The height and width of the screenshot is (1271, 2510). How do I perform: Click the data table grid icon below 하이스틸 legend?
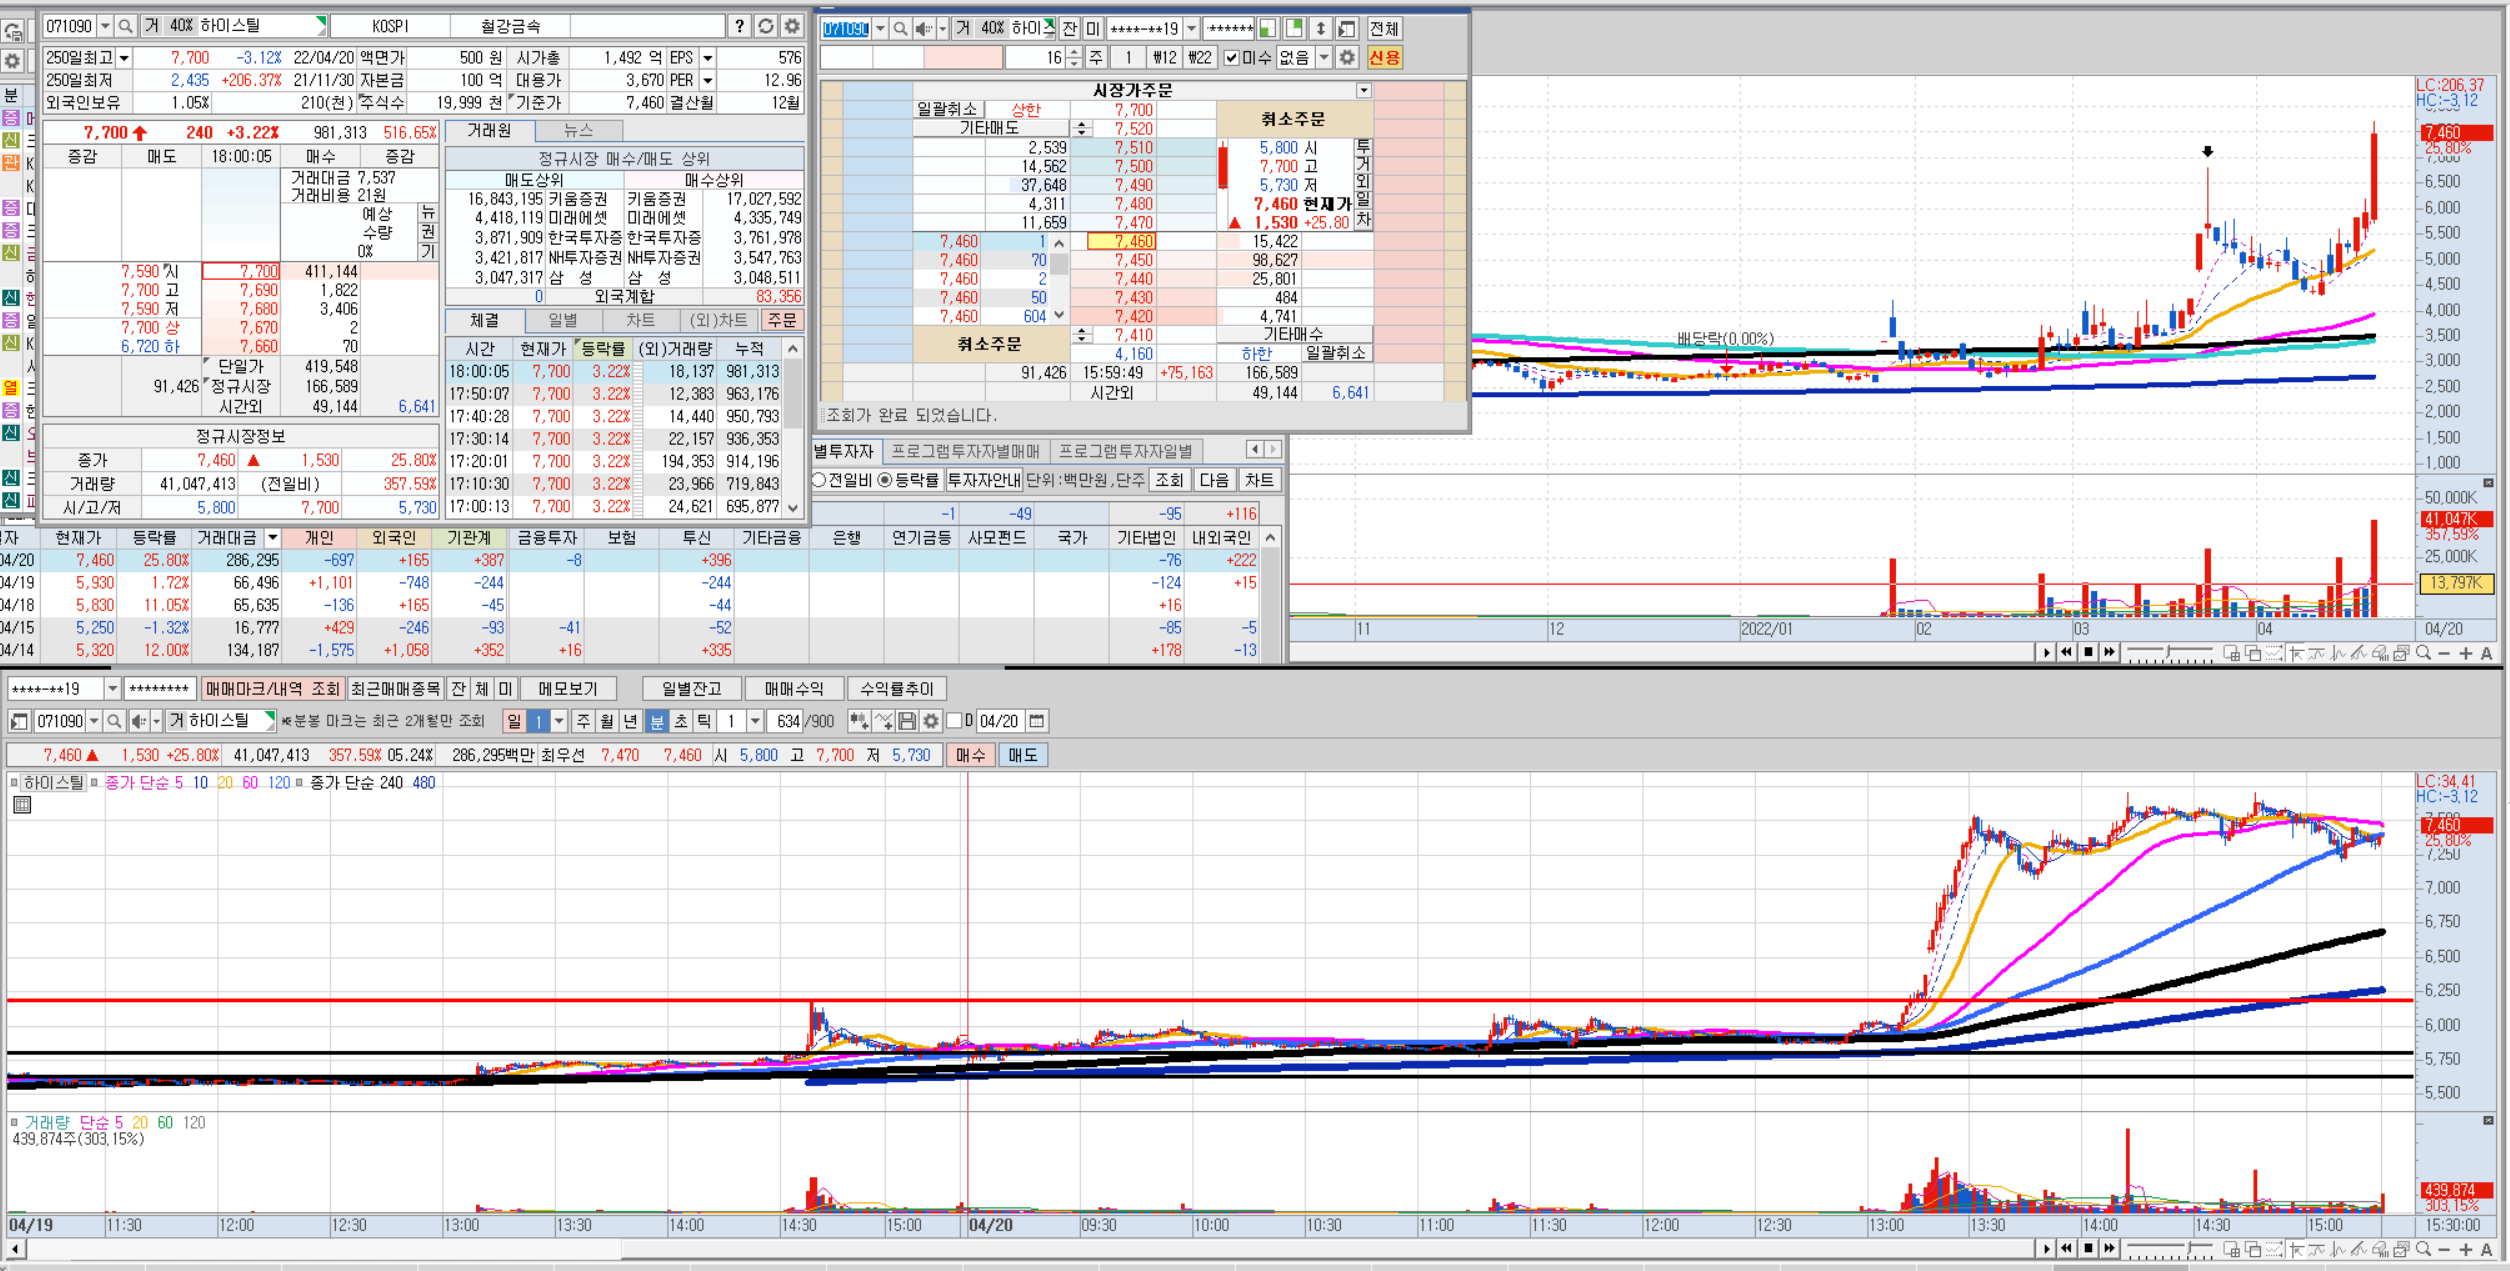click(x=22, y=805)
